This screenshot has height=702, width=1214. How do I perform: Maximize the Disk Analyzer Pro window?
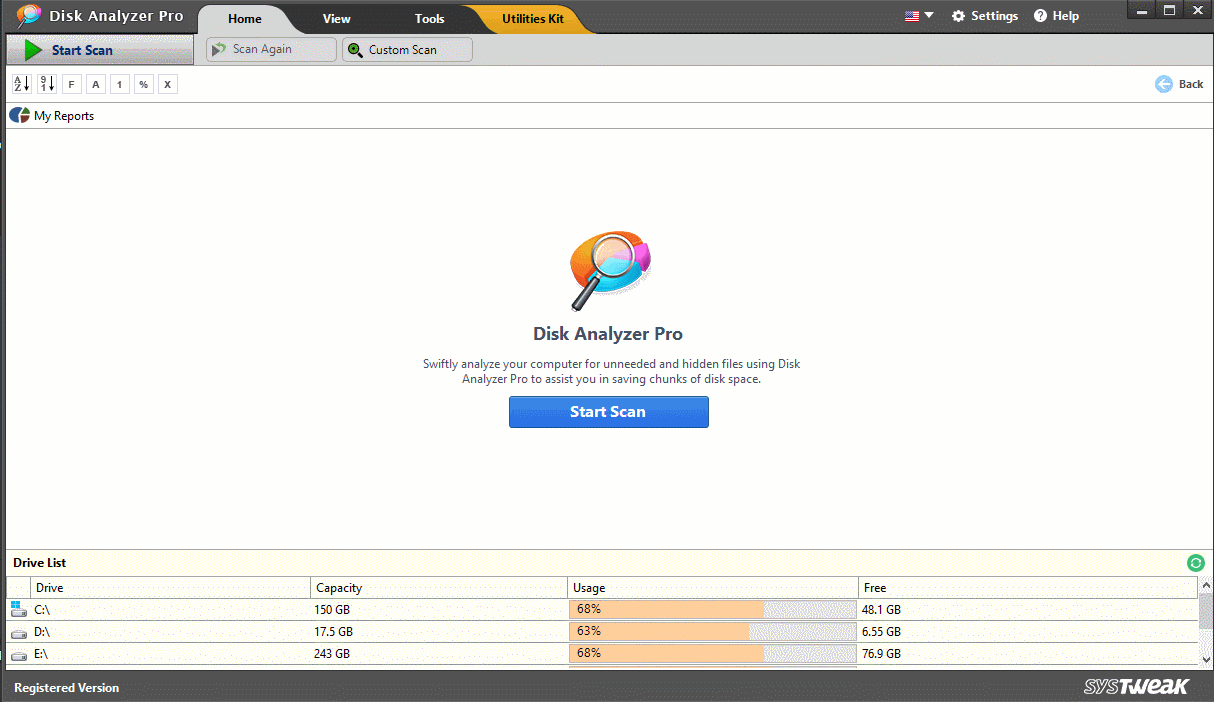tap(1168, 9)
